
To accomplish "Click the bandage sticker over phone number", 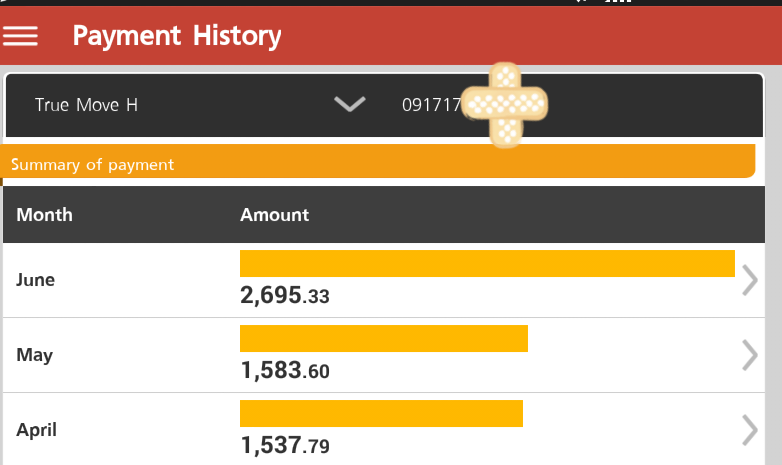I will 508,103.
